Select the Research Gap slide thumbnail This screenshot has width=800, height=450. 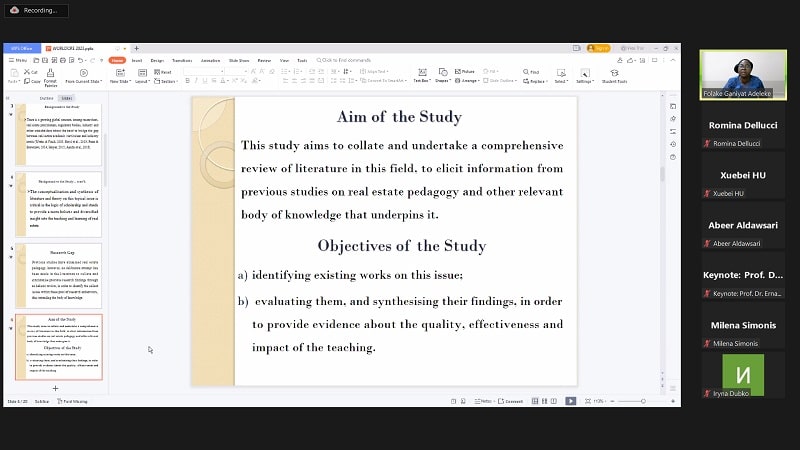click(58, 275)
